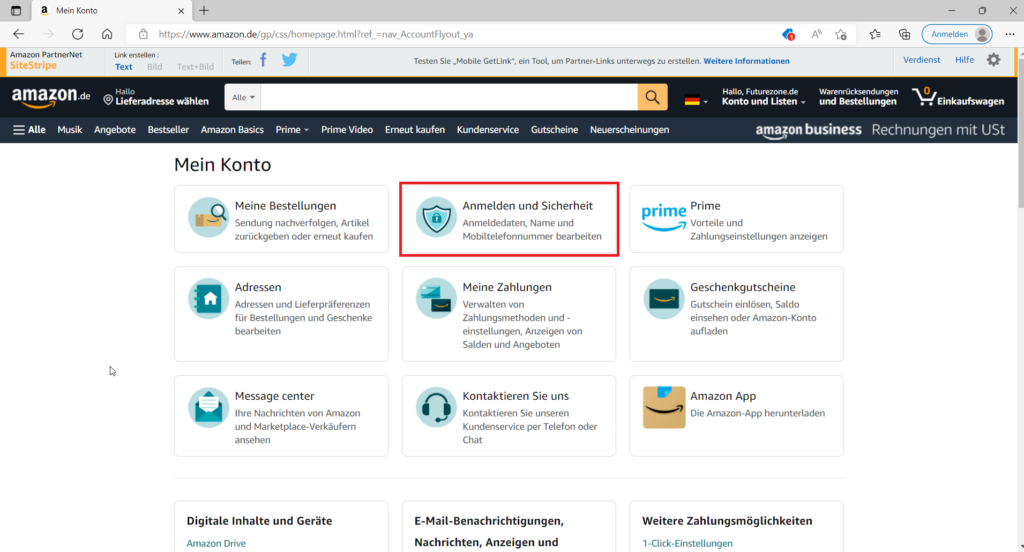The image size is (1024, 552).
Task: Share via Twitter icon in SiteStripe
Action: click(289, 60)
